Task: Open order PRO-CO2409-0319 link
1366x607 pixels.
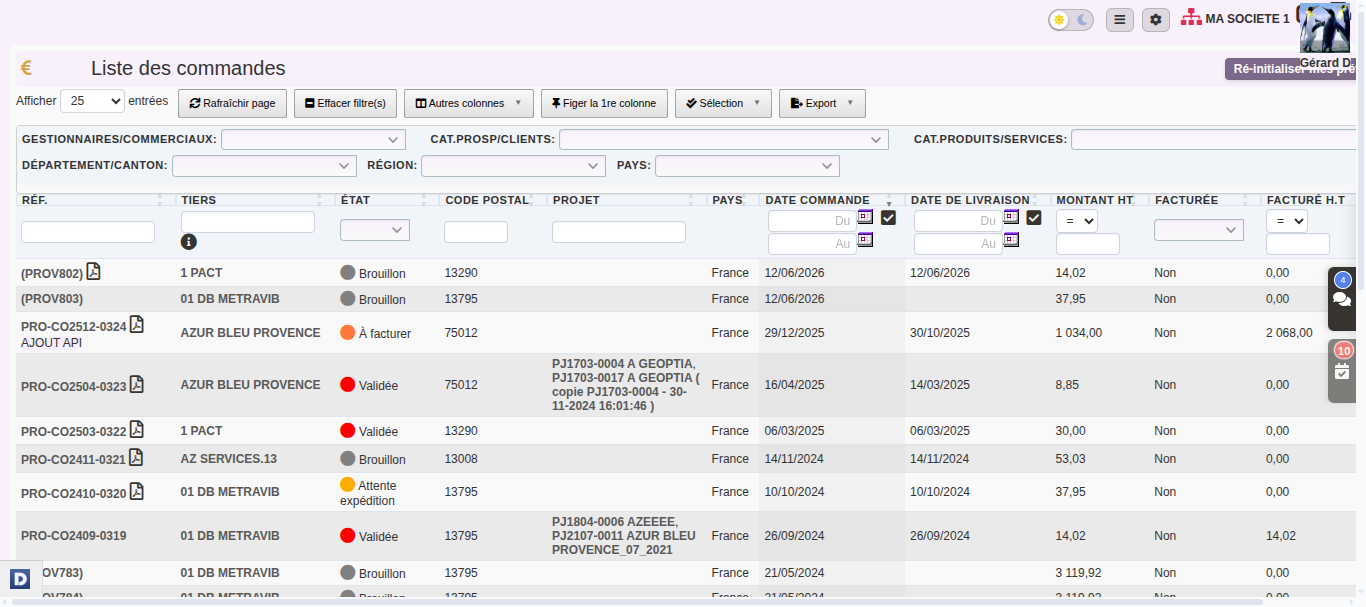Action: pos(74,536)
